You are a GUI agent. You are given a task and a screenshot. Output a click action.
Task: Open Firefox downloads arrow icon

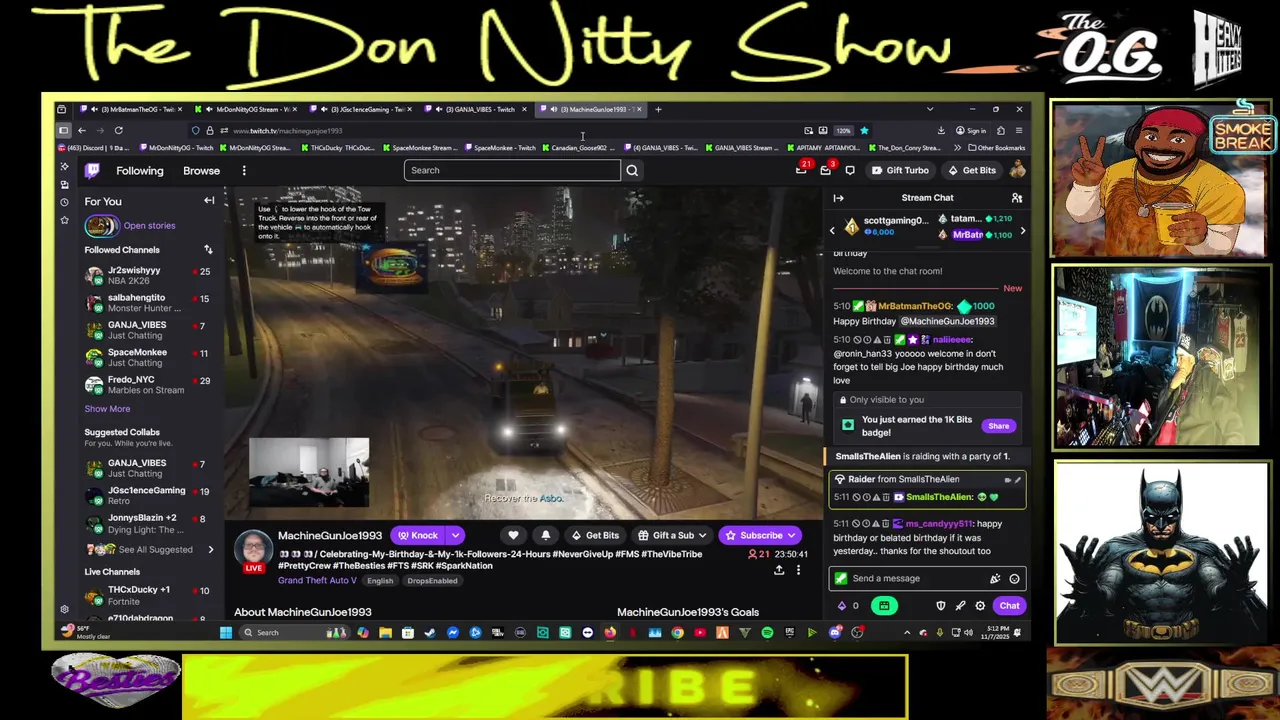pos(941,130)
